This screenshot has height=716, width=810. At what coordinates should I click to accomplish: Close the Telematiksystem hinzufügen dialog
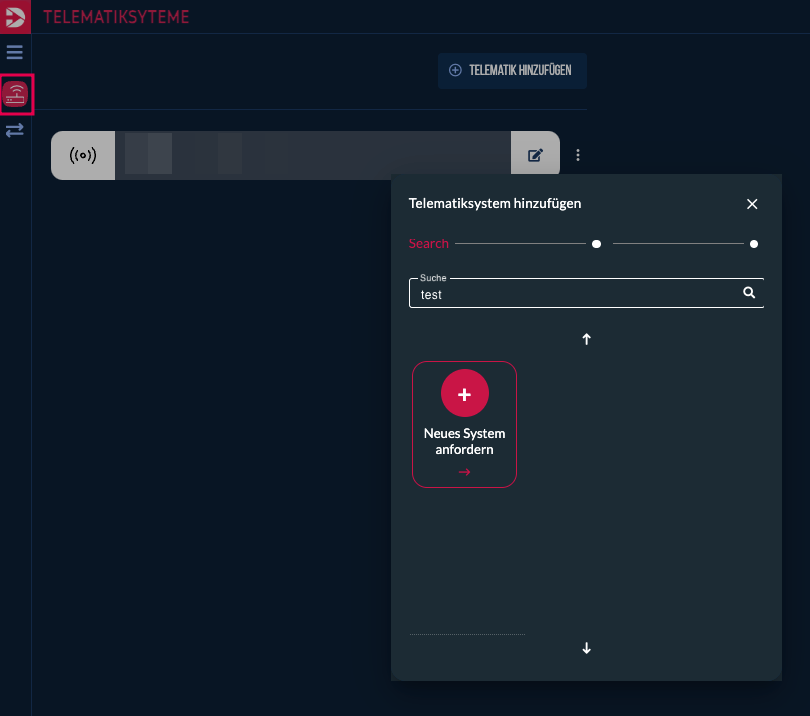(752, 204)
